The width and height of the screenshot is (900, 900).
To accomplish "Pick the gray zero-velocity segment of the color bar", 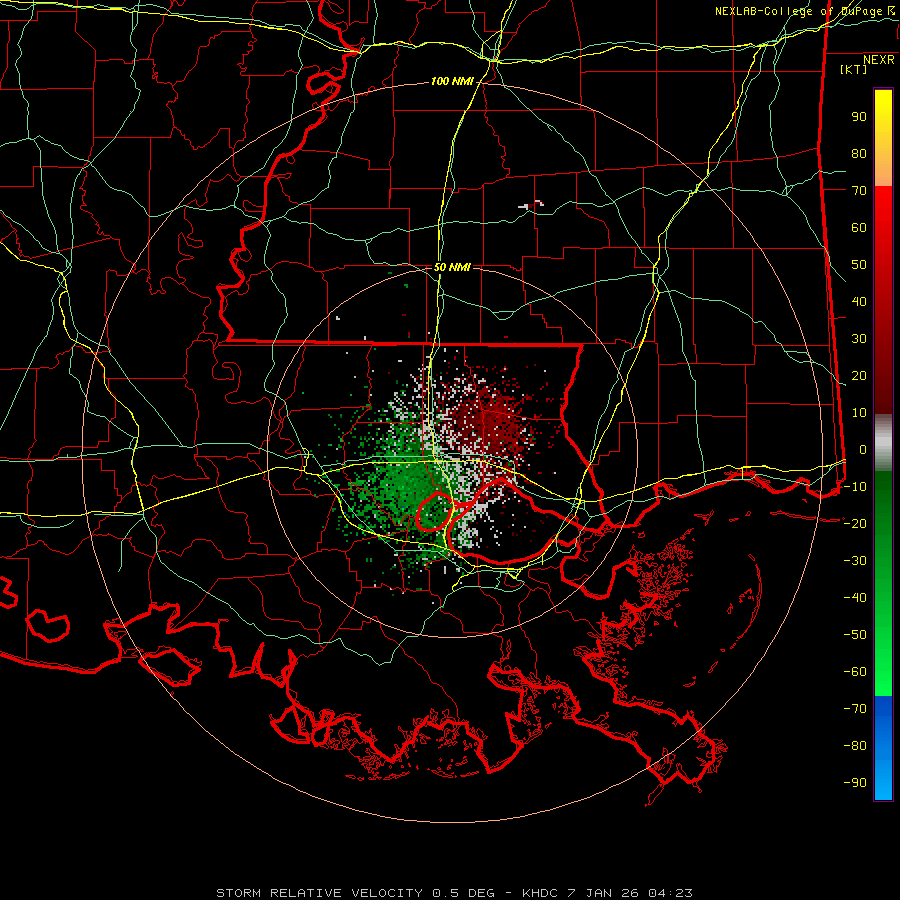I will point(883,443).
